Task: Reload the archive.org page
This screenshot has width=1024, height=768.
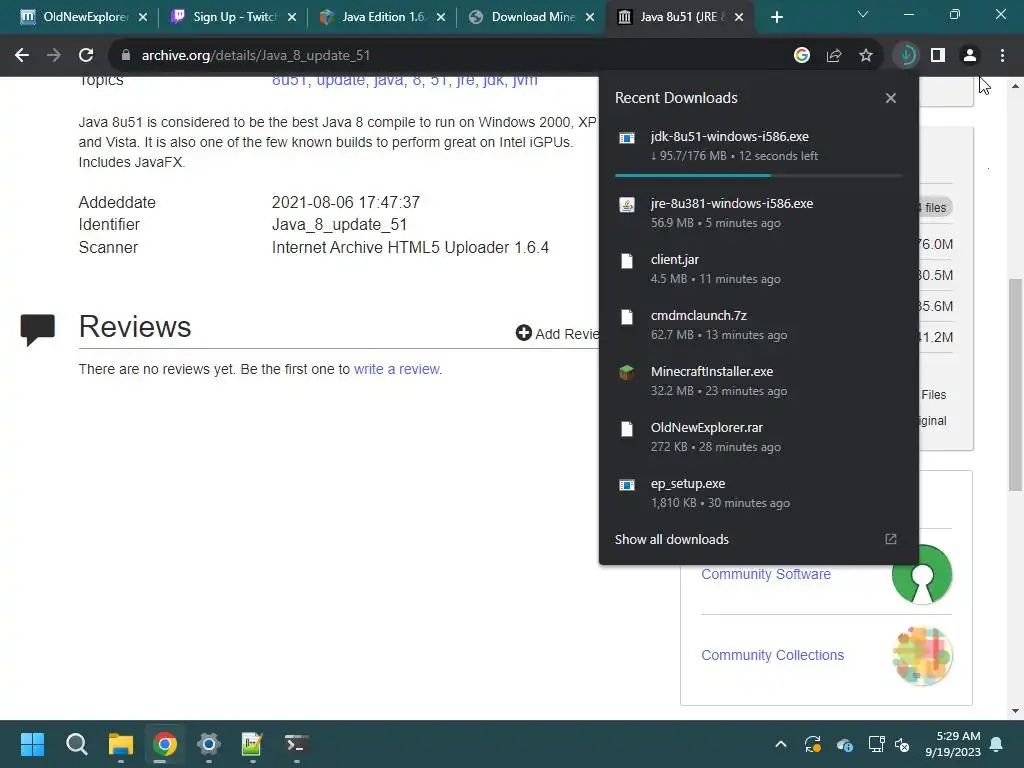Action: 86,56
